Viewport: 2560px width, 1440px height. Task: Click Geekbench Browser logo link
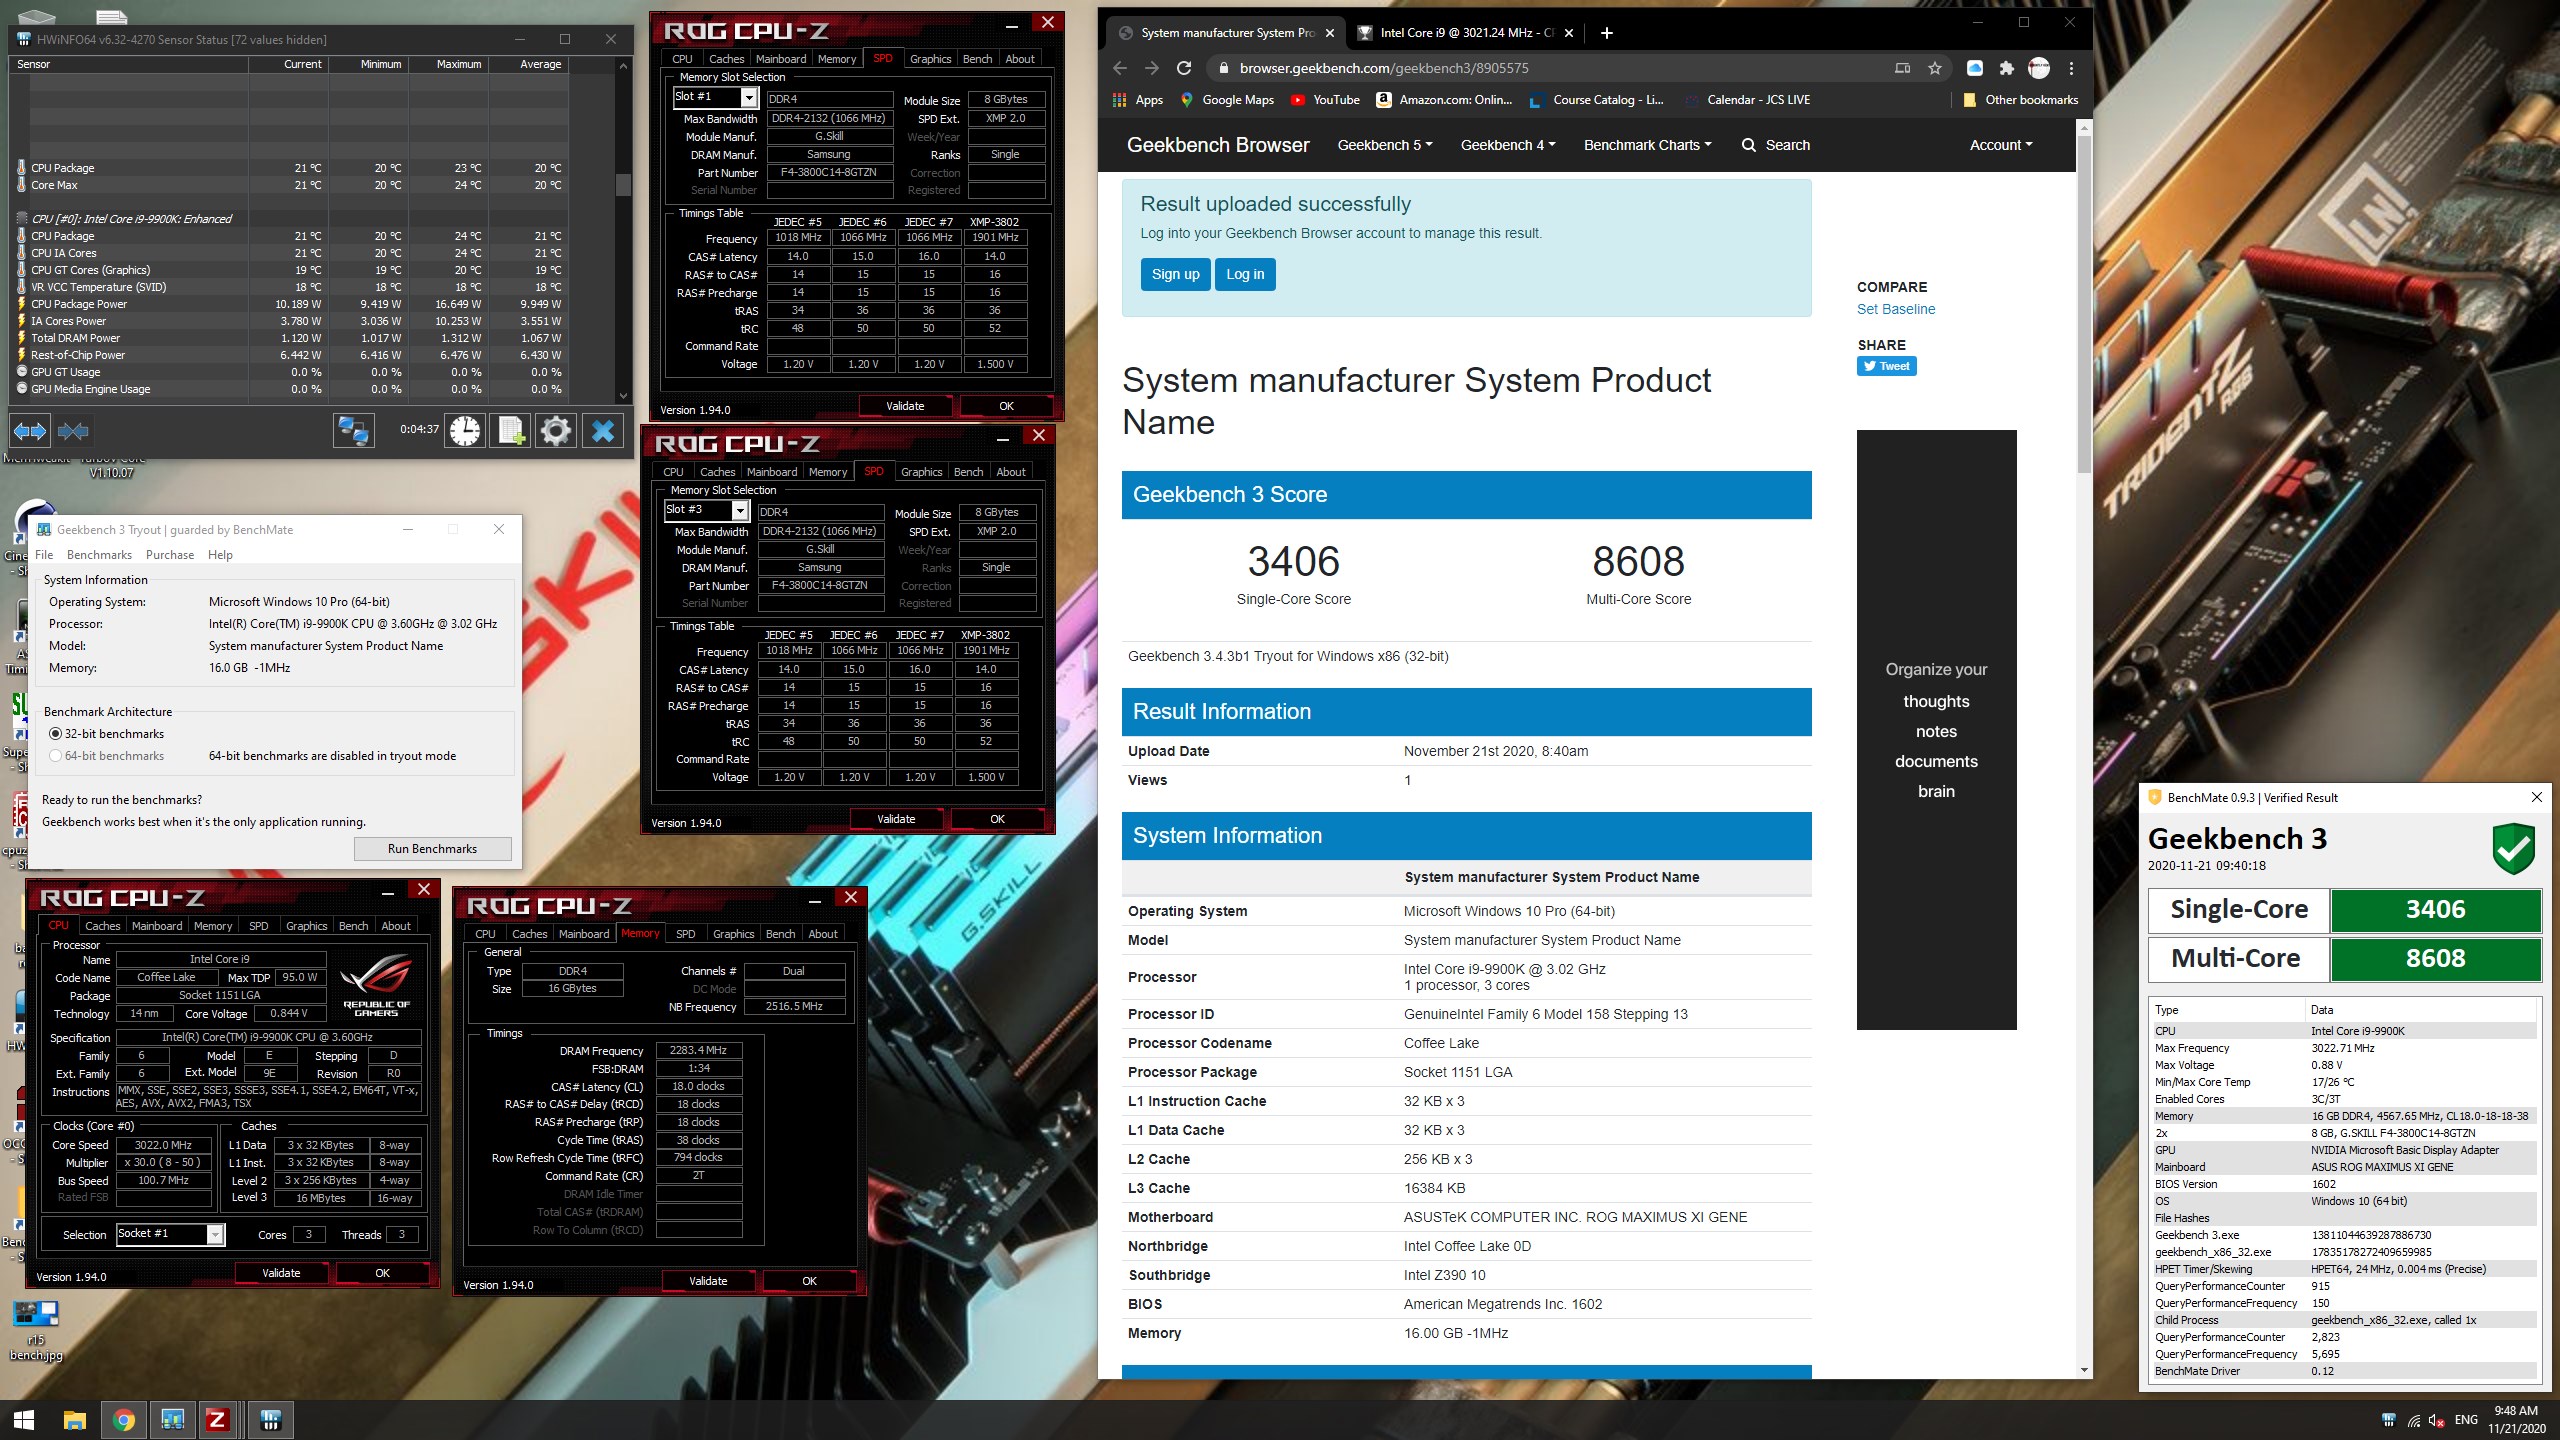(1218, 145)
